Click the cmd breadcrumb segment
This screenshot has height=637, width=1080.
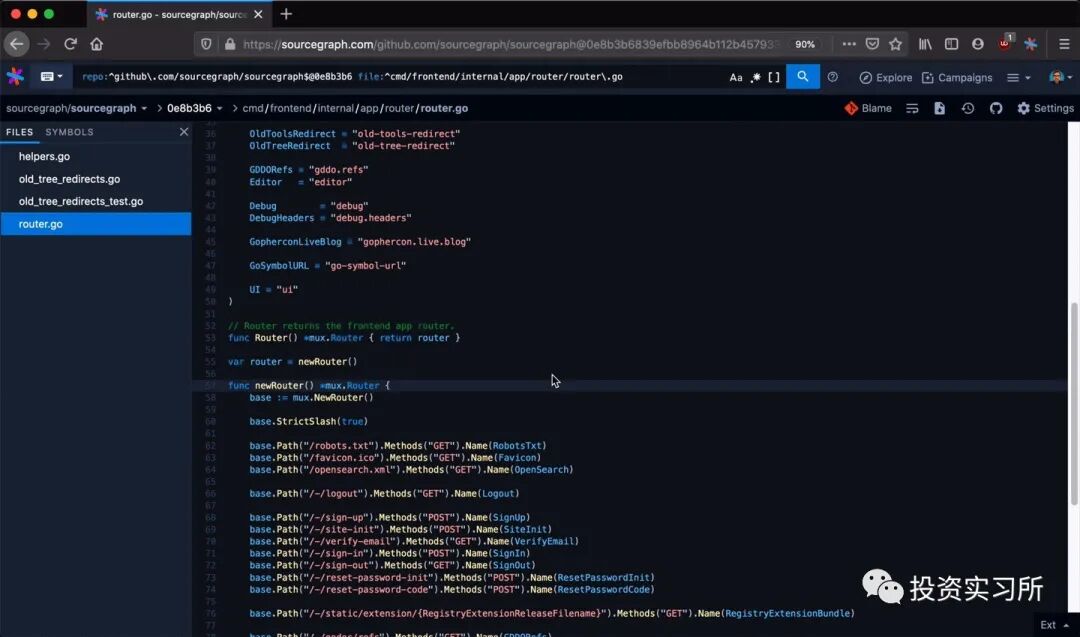[x=253, y=108]
